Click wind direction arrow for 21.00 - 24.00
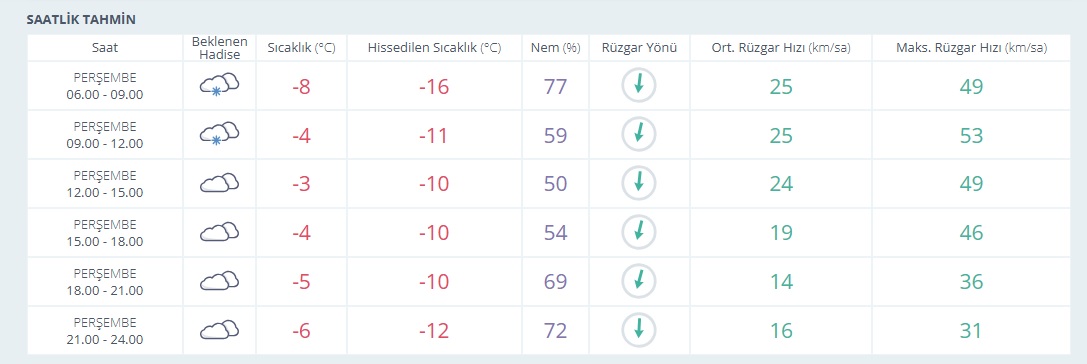Screen dimensions: 1087x364 (x=638, y=330)
